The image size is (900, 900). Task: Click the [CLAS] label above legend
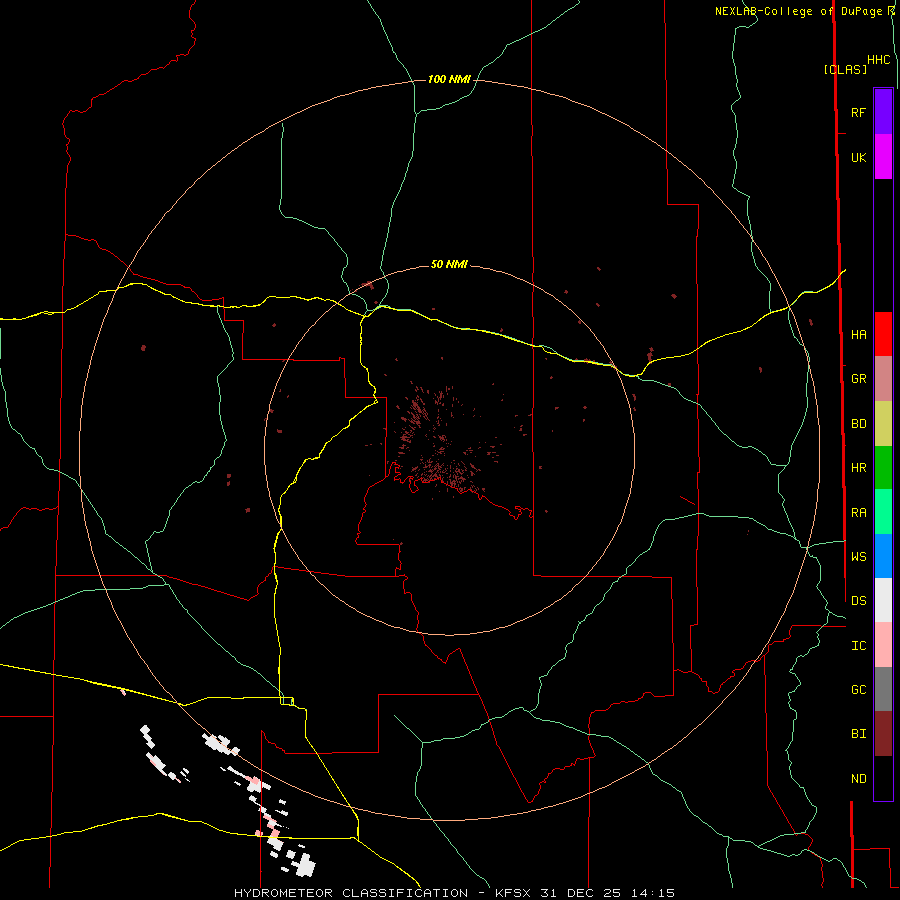tap(845, 69)
